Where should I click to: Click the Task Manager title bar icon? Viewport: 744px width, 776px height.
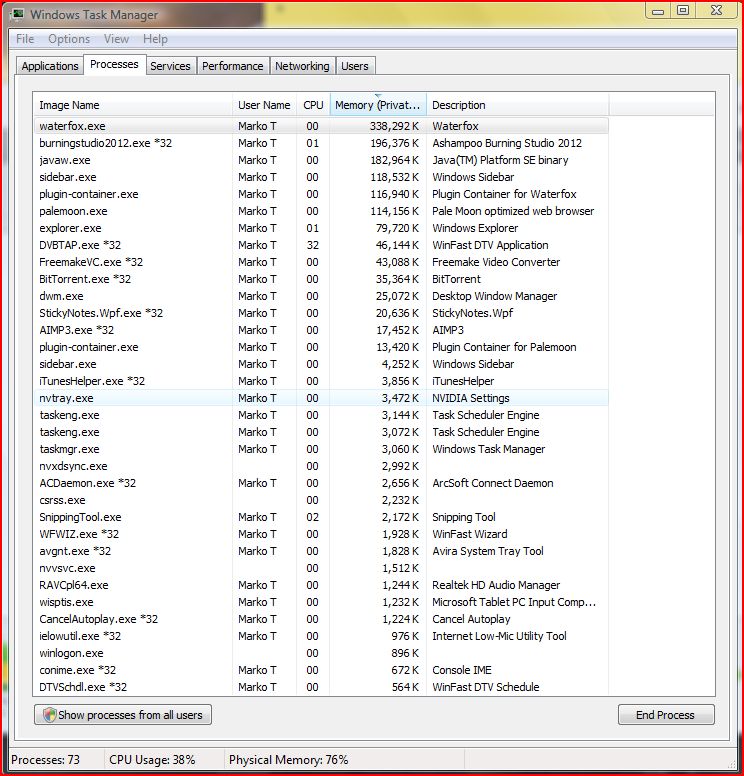coord(18,14)
